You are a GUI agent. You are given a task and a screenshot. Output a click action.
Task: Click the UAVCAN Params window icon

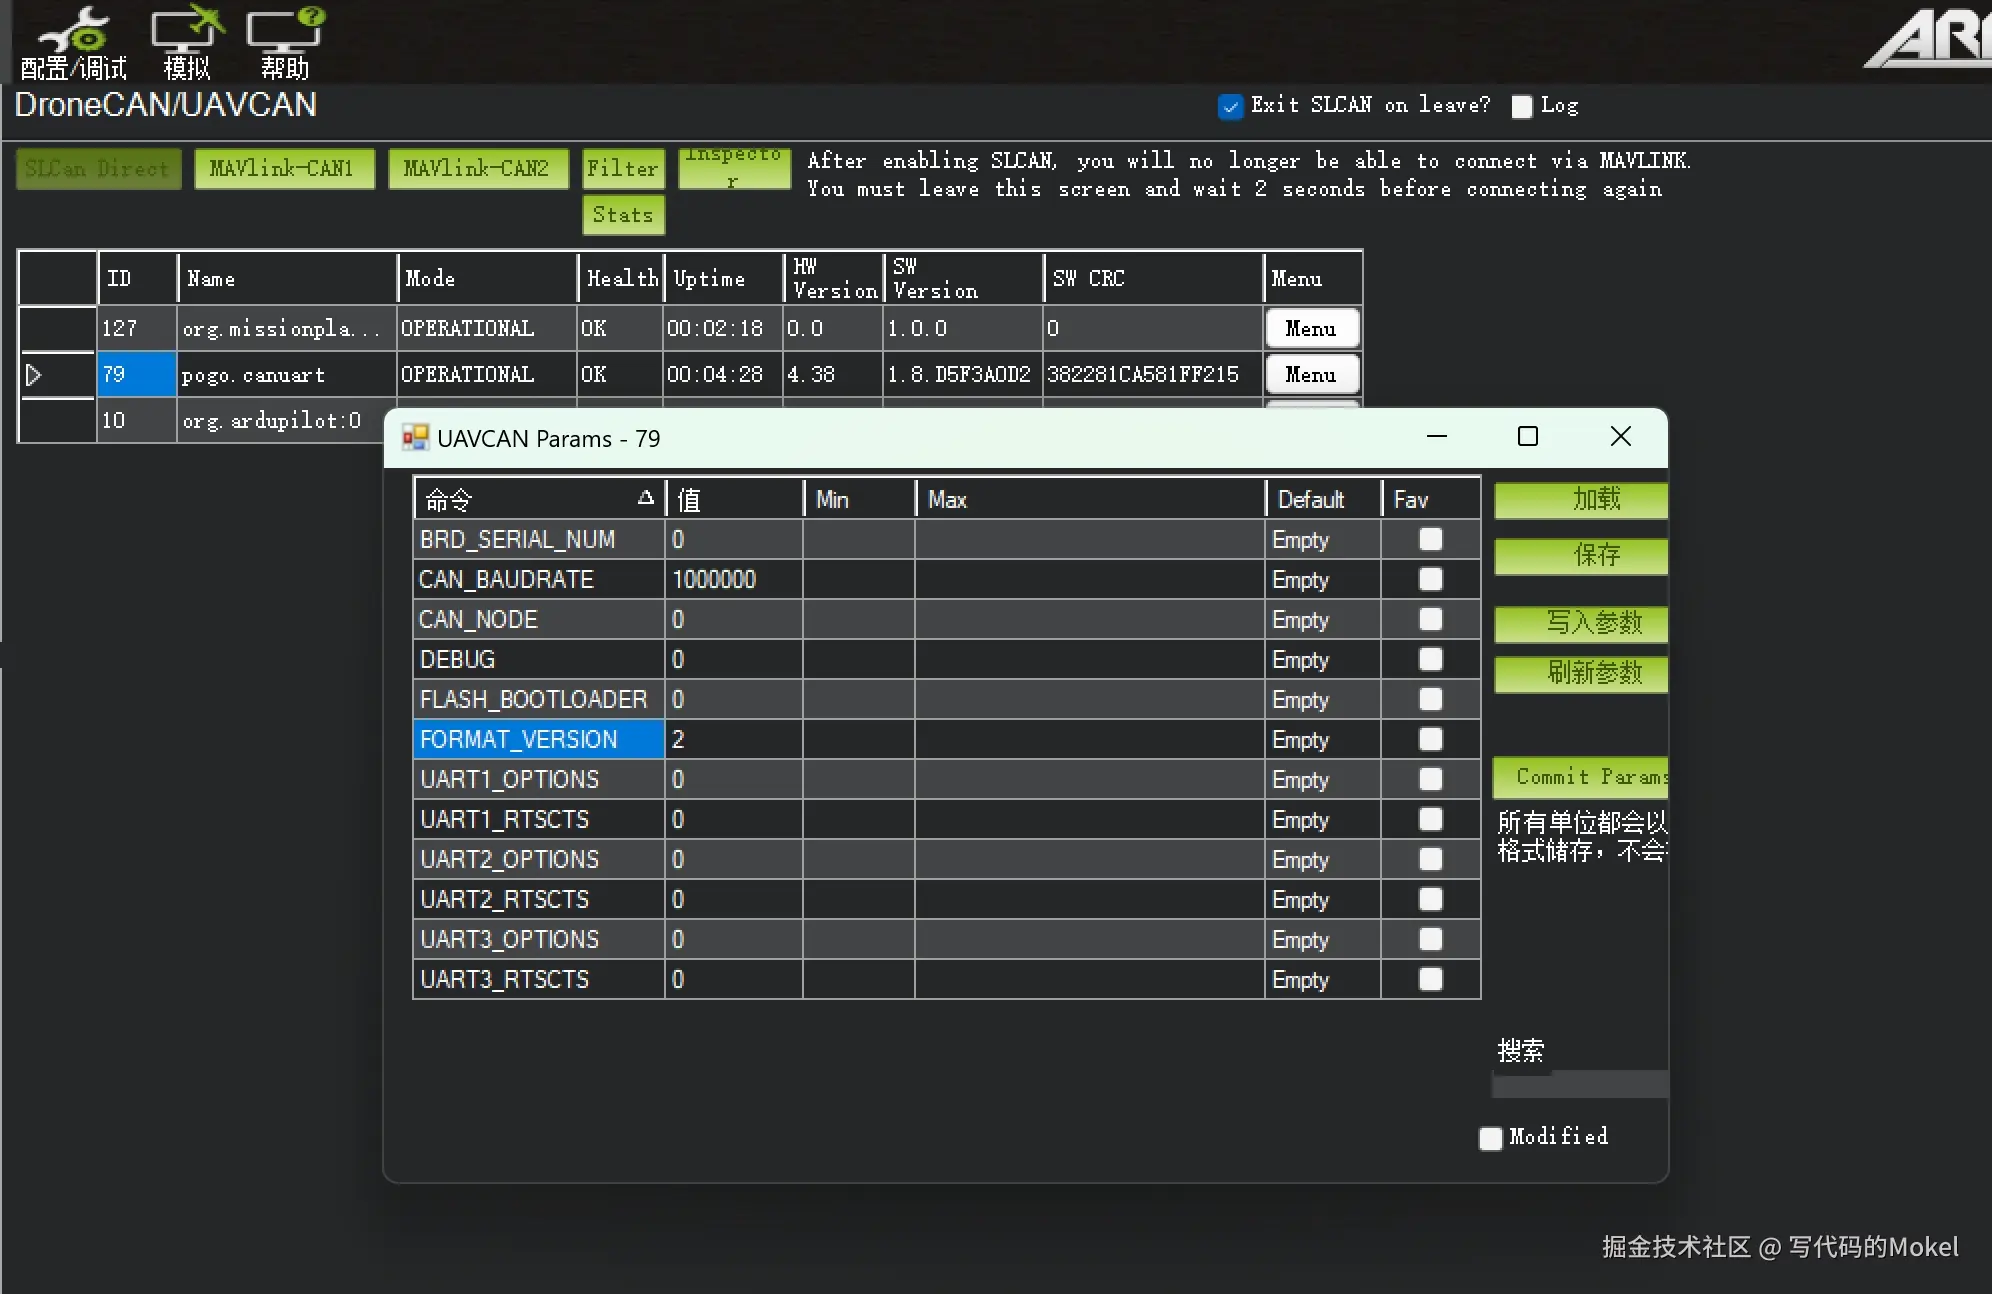click(415, 438)
